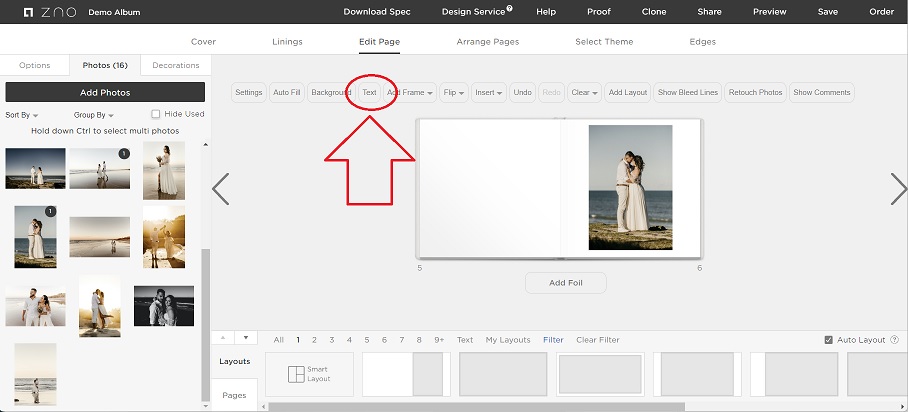Image resolution: width=908 pixels, height=412 pixels.
Task: Click Share in the top bar
Action: 709,12
